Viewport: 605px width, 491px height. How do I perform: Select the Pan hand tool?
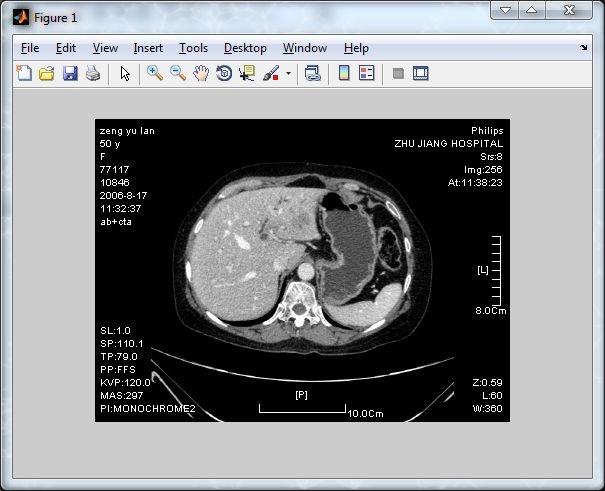tap(201, 73)
